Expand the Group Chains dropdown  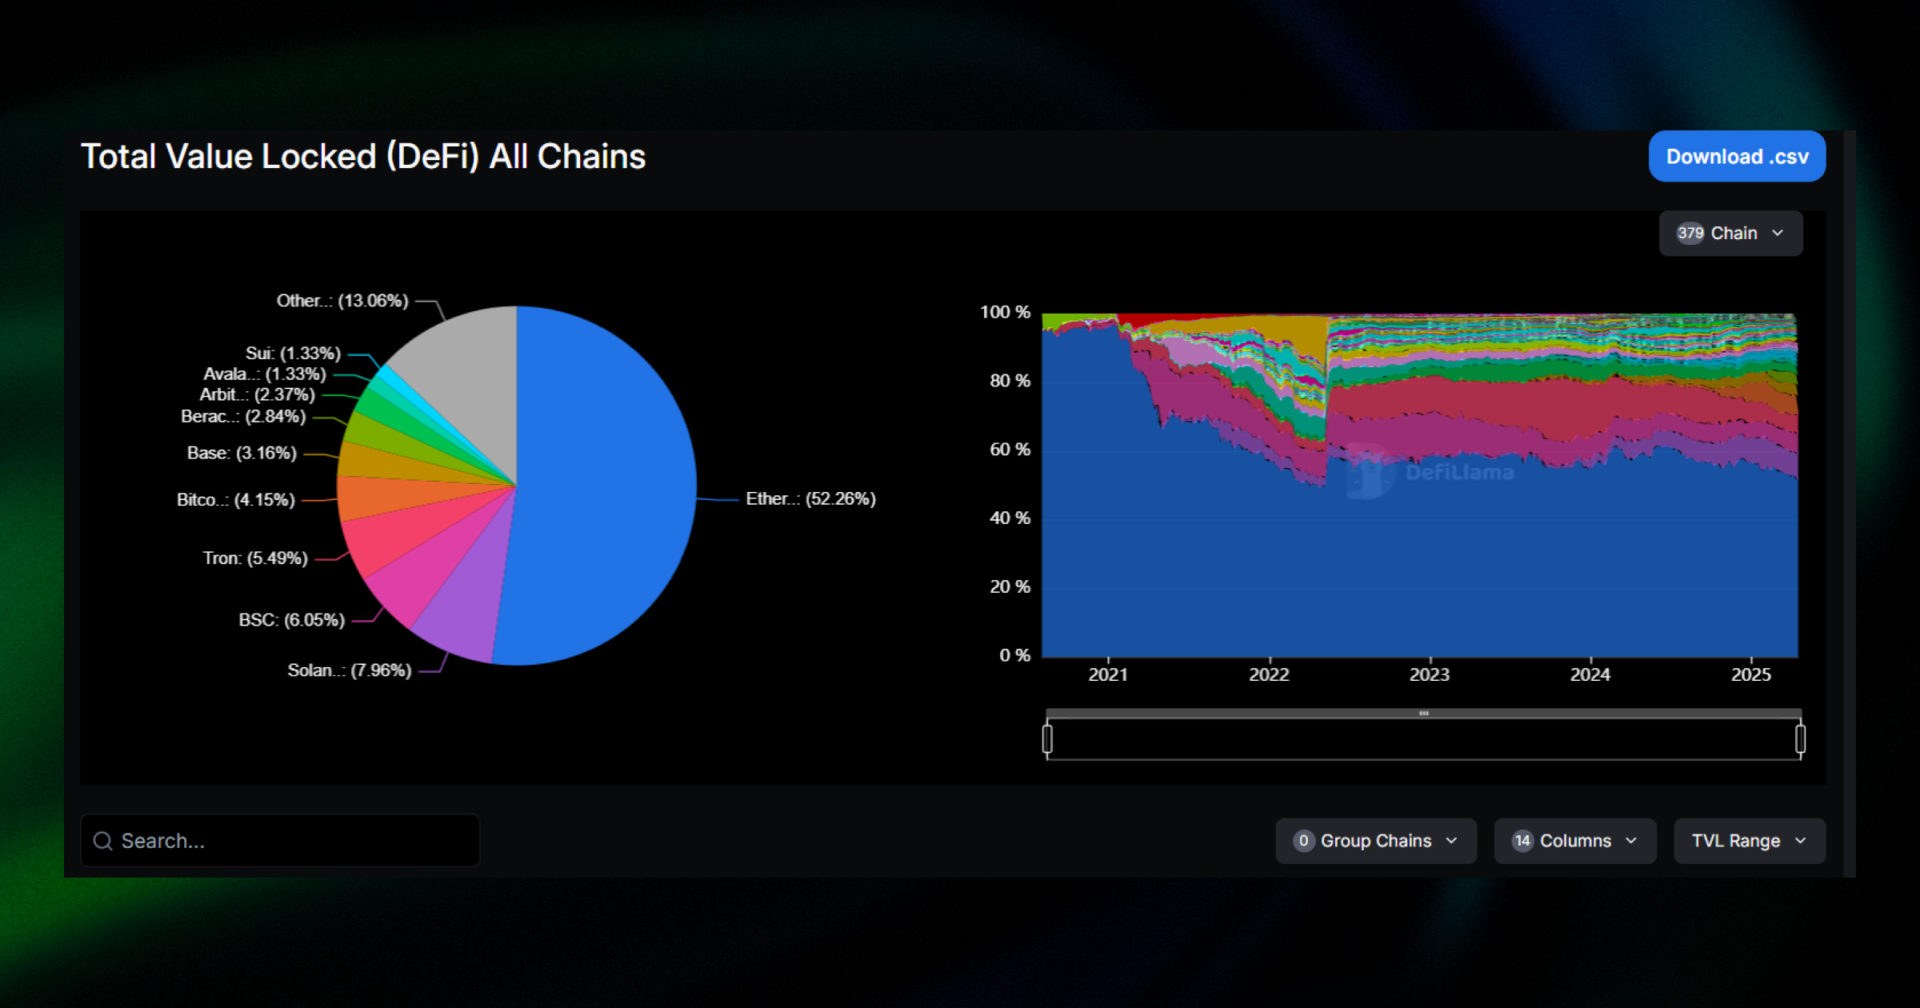click(x=1376, y=841)
